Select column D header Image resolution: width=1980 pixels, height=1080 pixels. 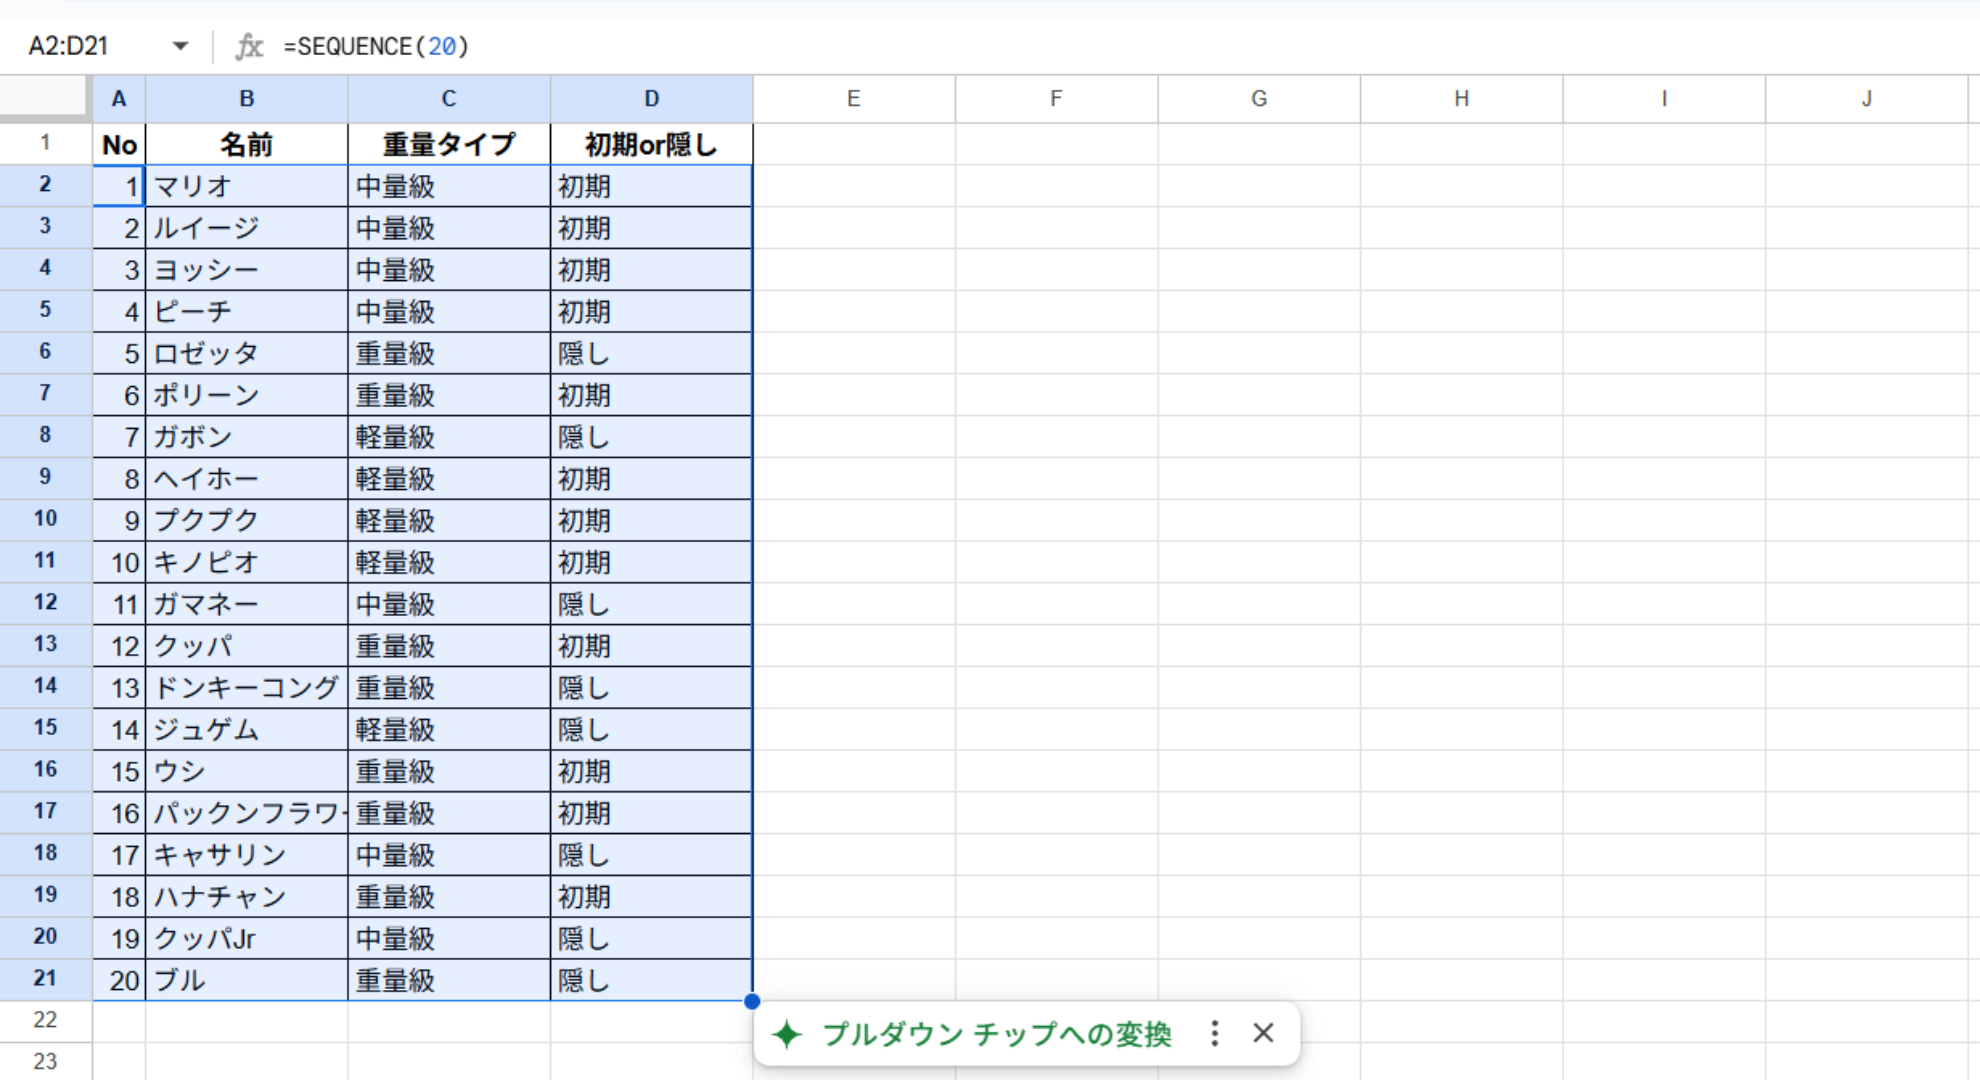pyautogui.click(x=651, y=98)
